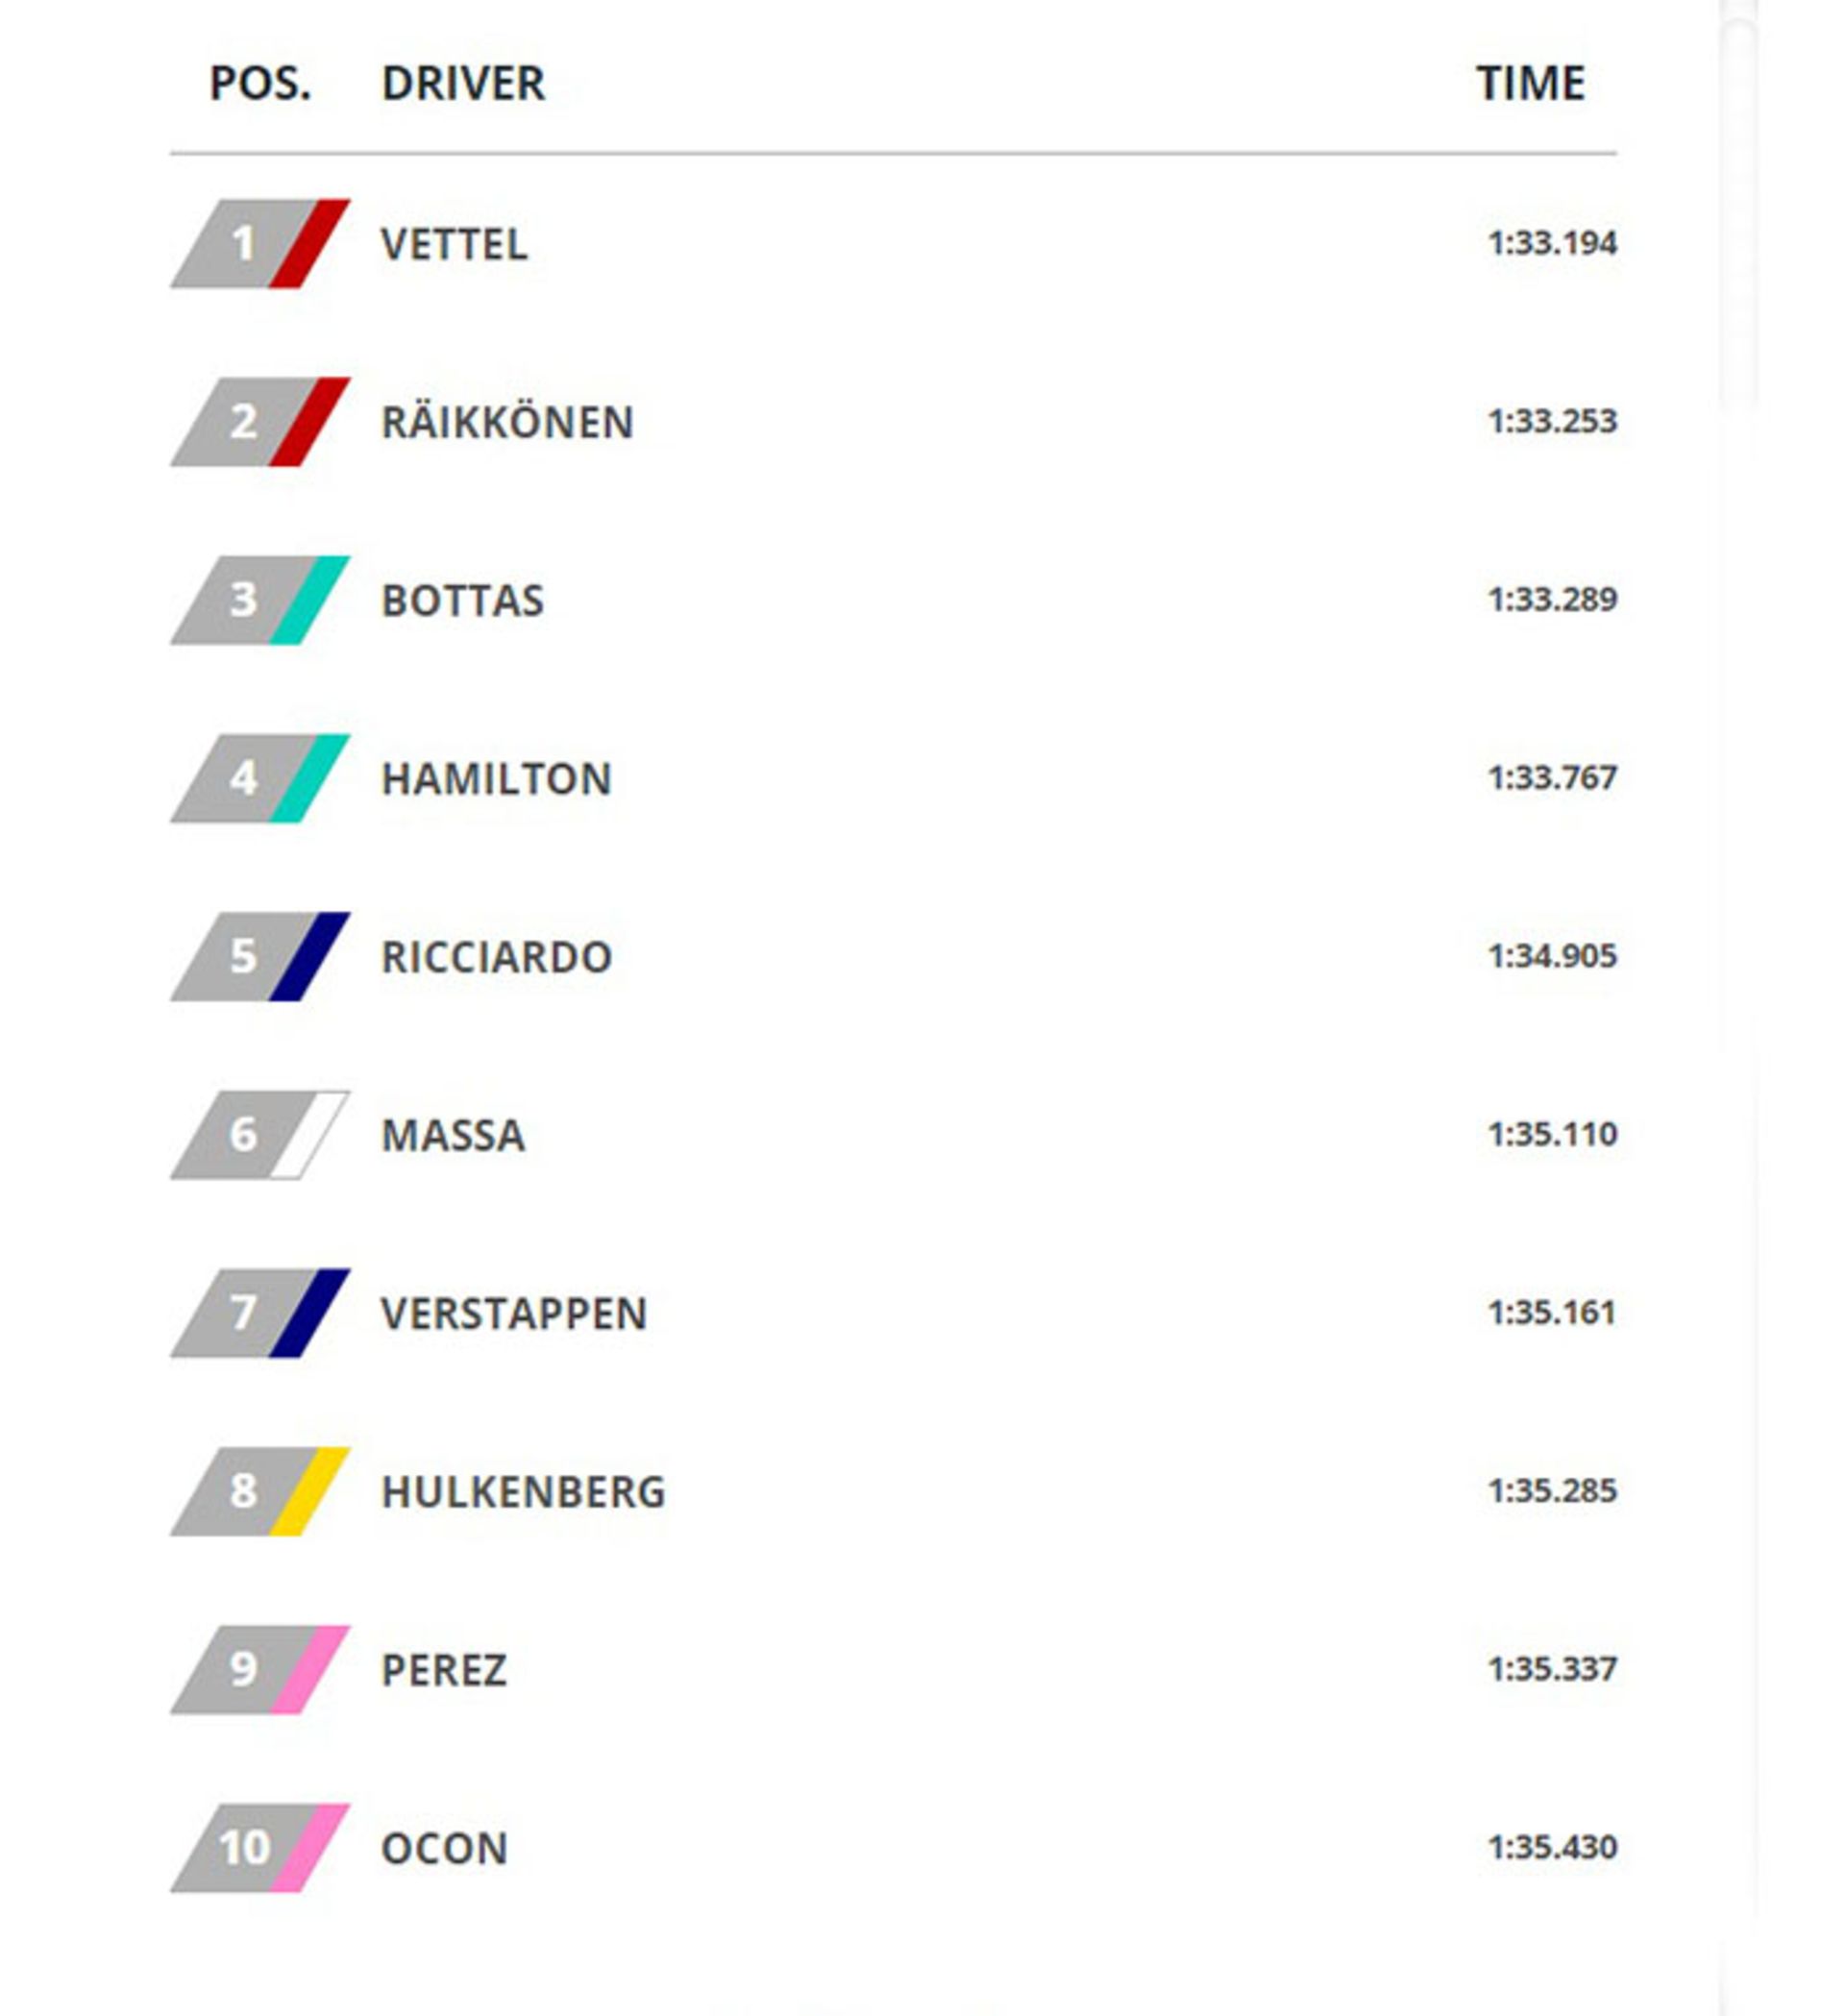This screenshot has width=1845, height=2016.
Task: Click the position 6 white-striped badge
Action: coord(260,1135)
